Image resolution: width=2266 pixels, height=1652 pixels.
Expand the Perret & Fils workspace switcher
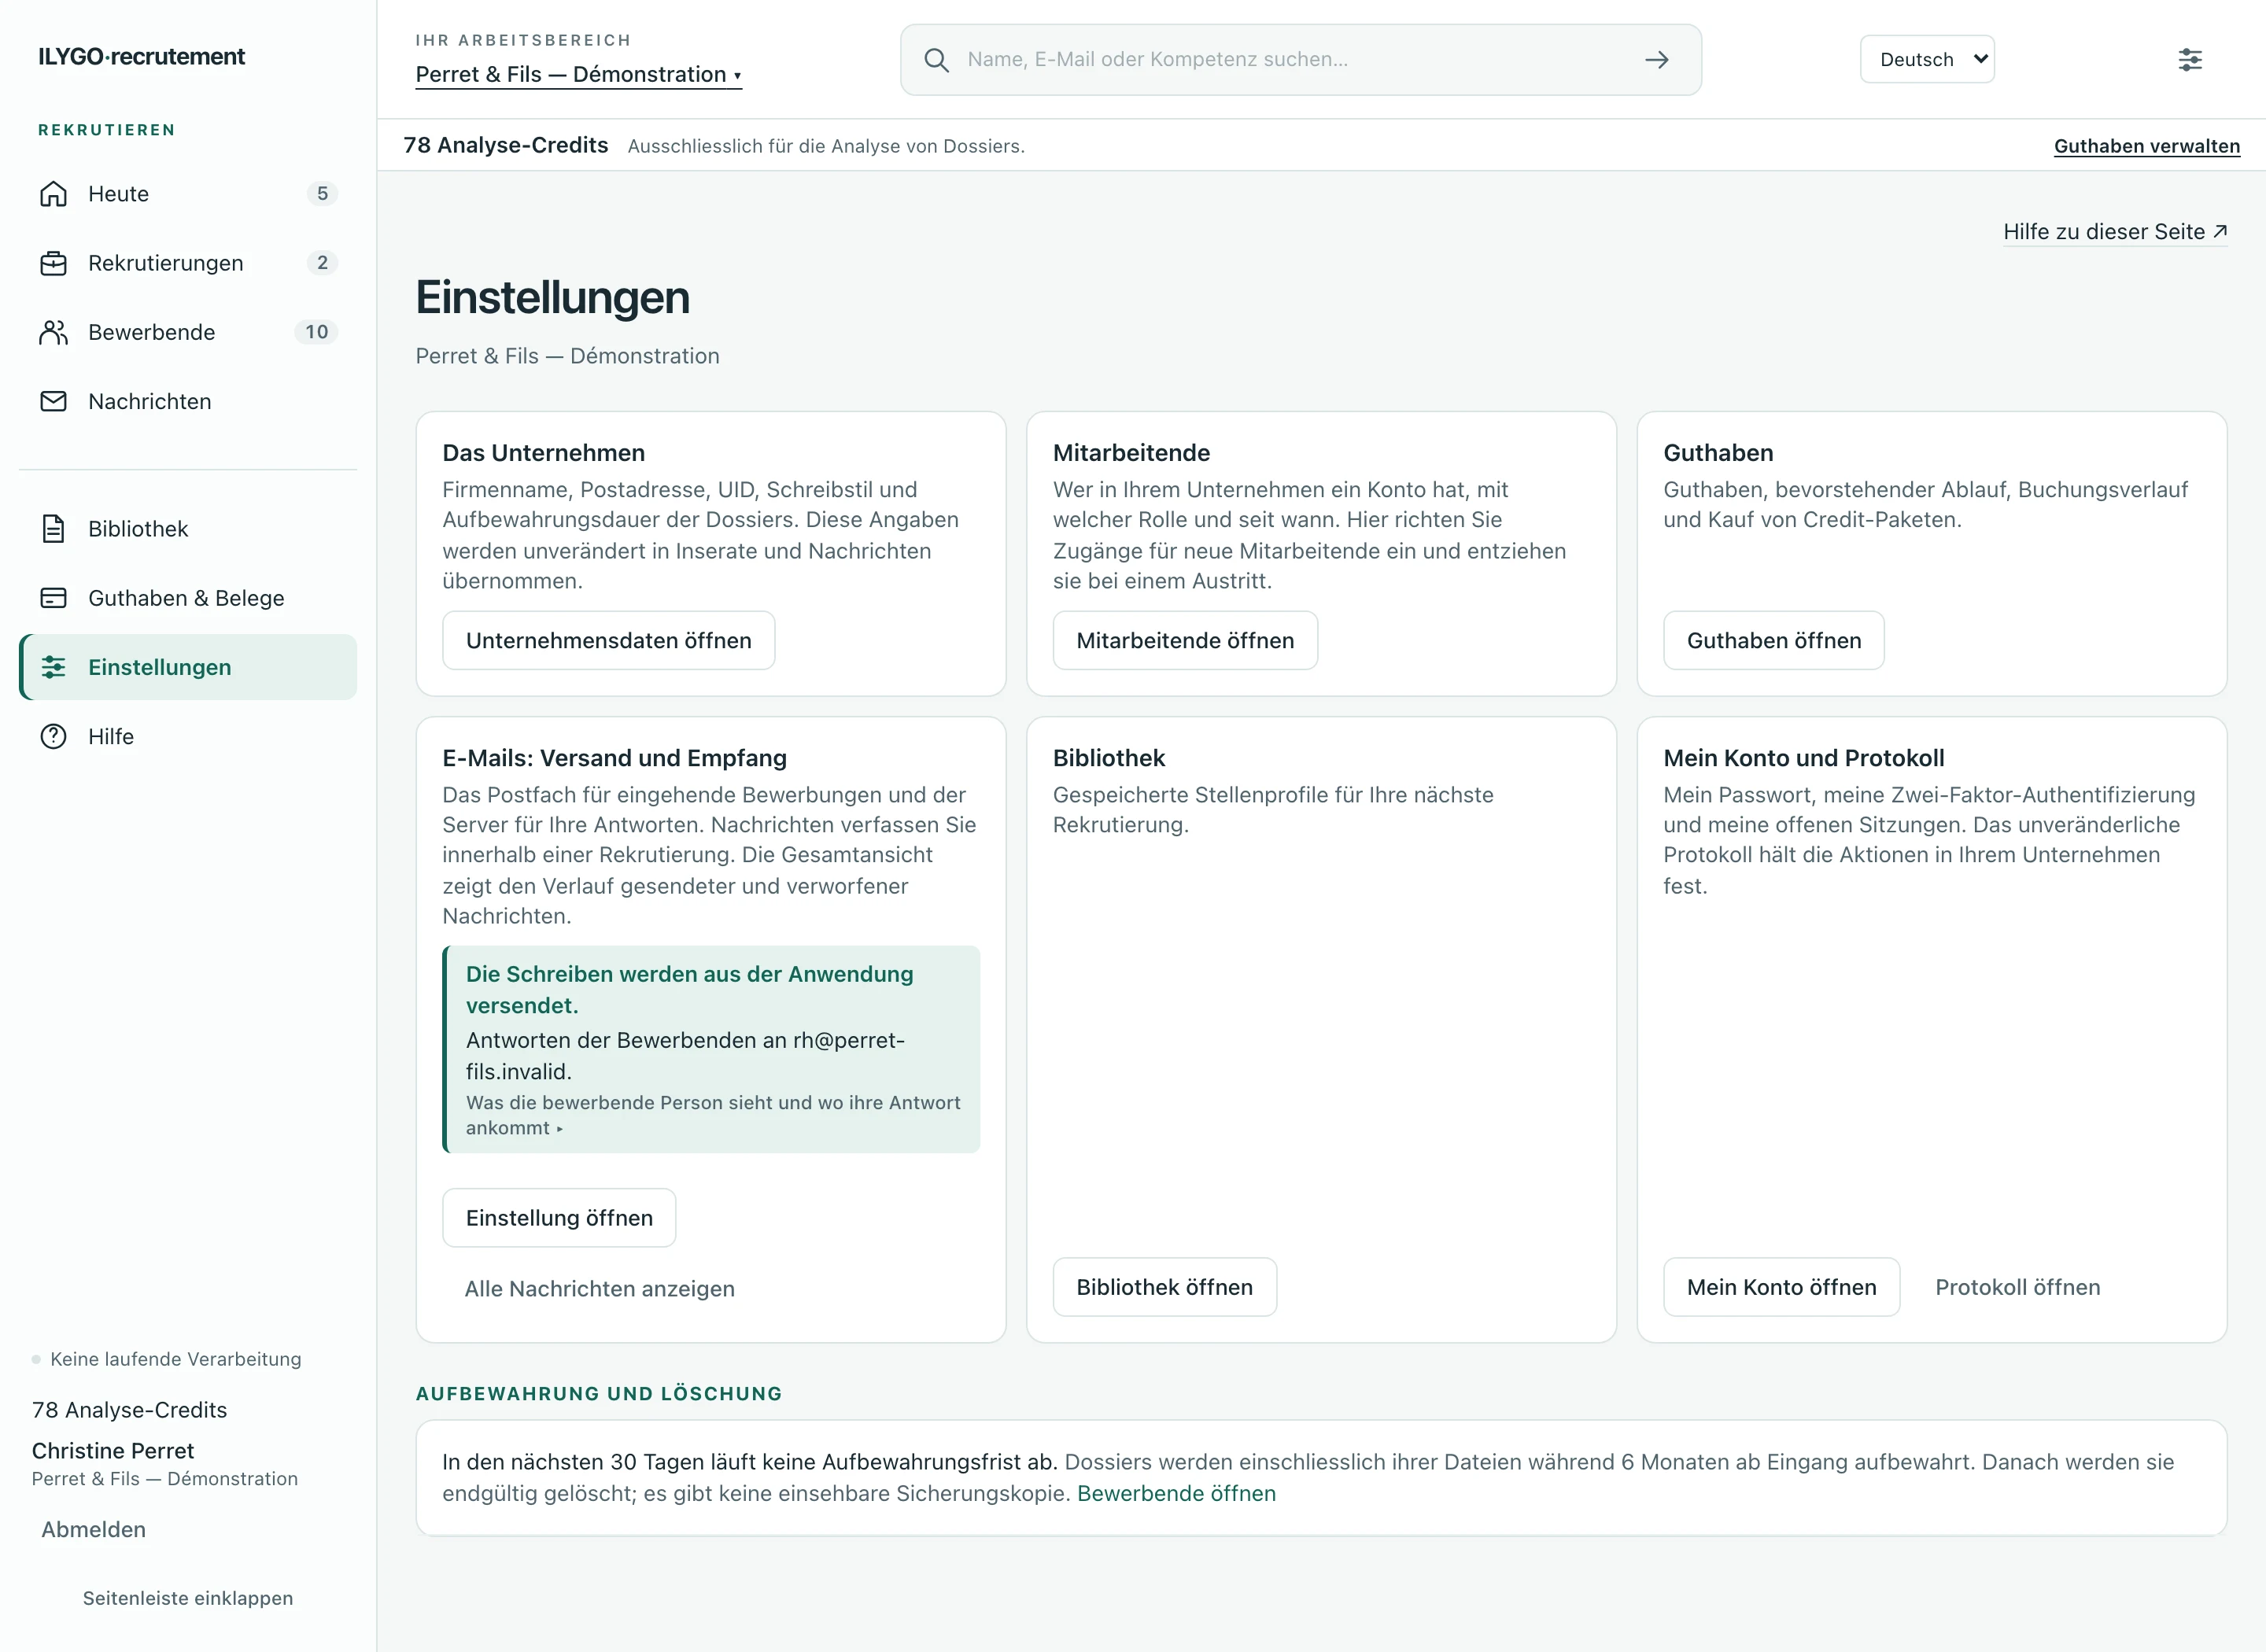578,74
